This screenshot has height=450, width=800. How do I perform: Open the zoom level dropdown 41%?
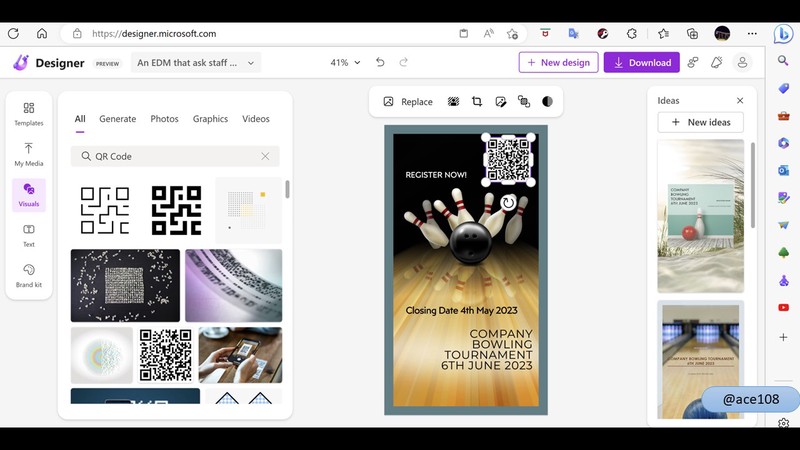tap(345, 62)
